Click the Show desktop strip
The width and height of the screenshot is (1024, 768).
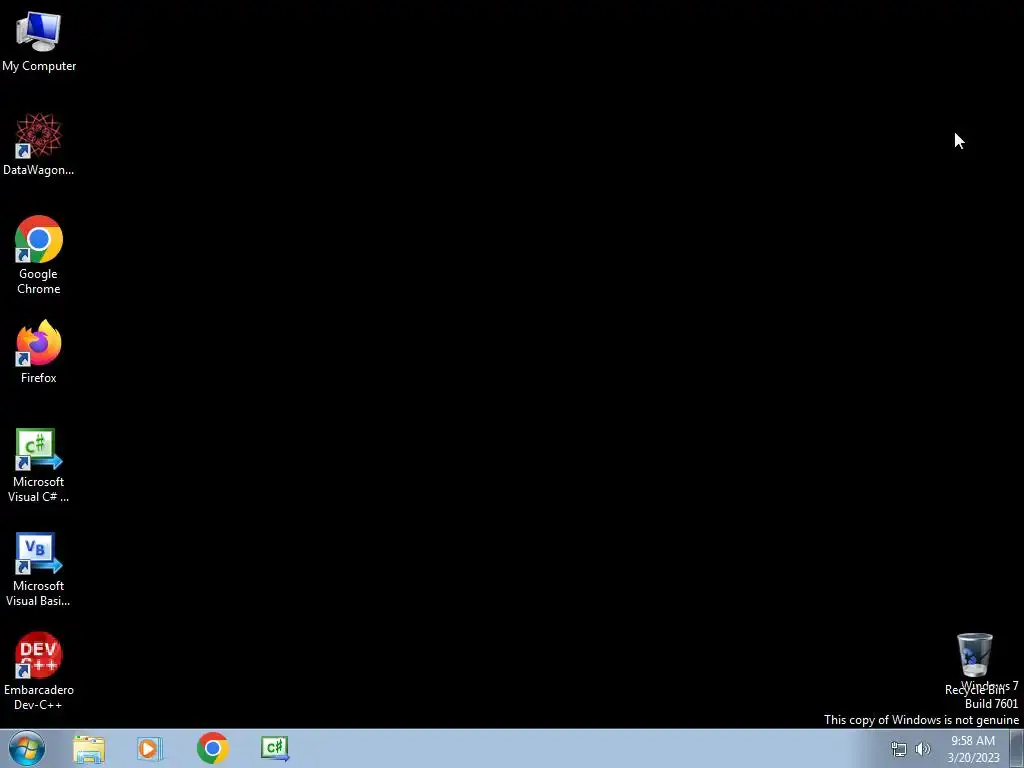pyautogui.click(x=1017, y=749)
